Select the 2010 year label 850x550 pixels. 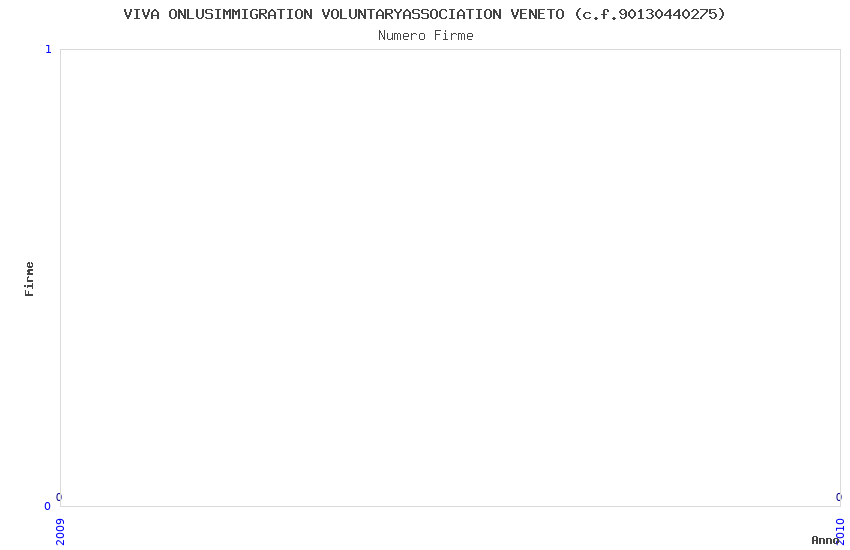click(840, 532)
